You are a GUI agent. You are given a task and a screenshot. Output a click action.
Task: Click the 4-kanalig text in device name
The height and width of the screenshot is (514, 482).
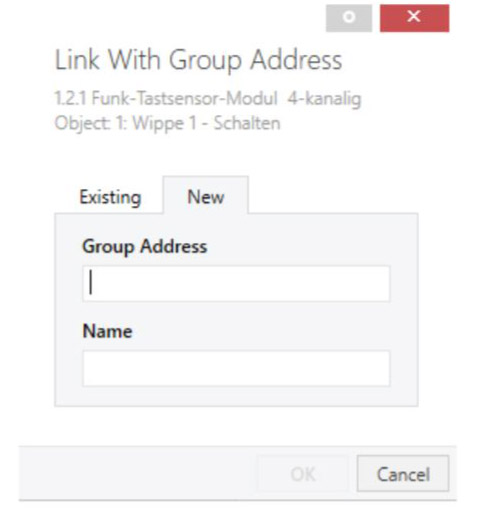[x=325, y=99]
